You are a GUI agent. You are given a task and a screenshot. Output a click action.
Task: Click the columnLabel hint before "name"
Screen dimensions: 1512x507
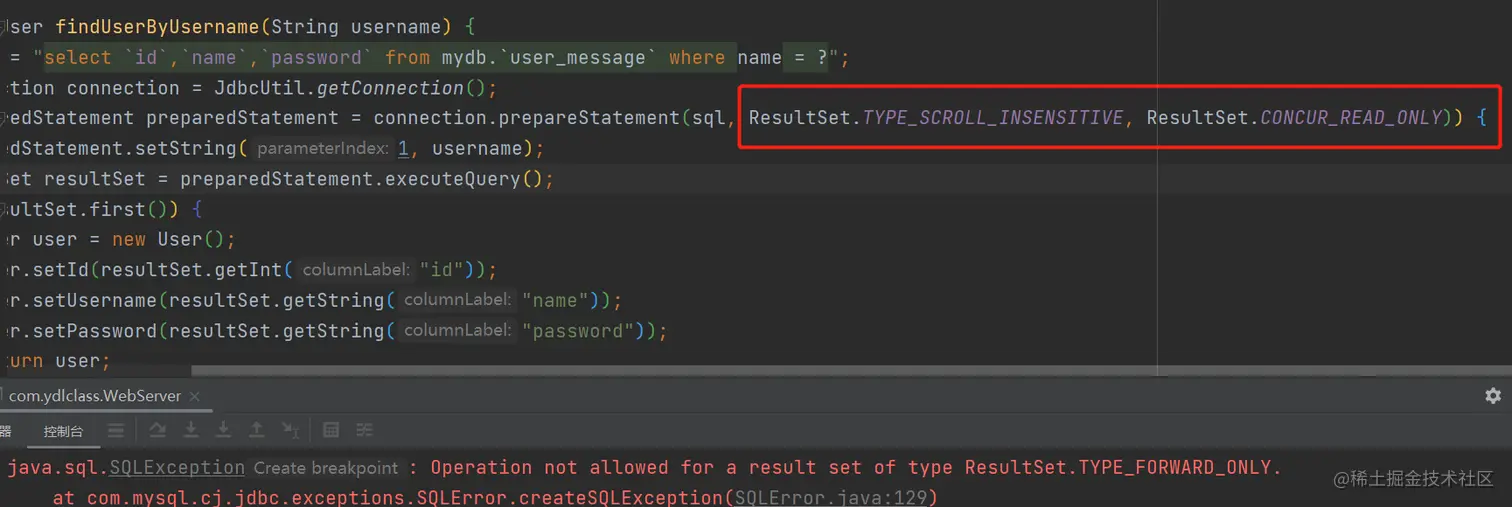pos(457,300)
